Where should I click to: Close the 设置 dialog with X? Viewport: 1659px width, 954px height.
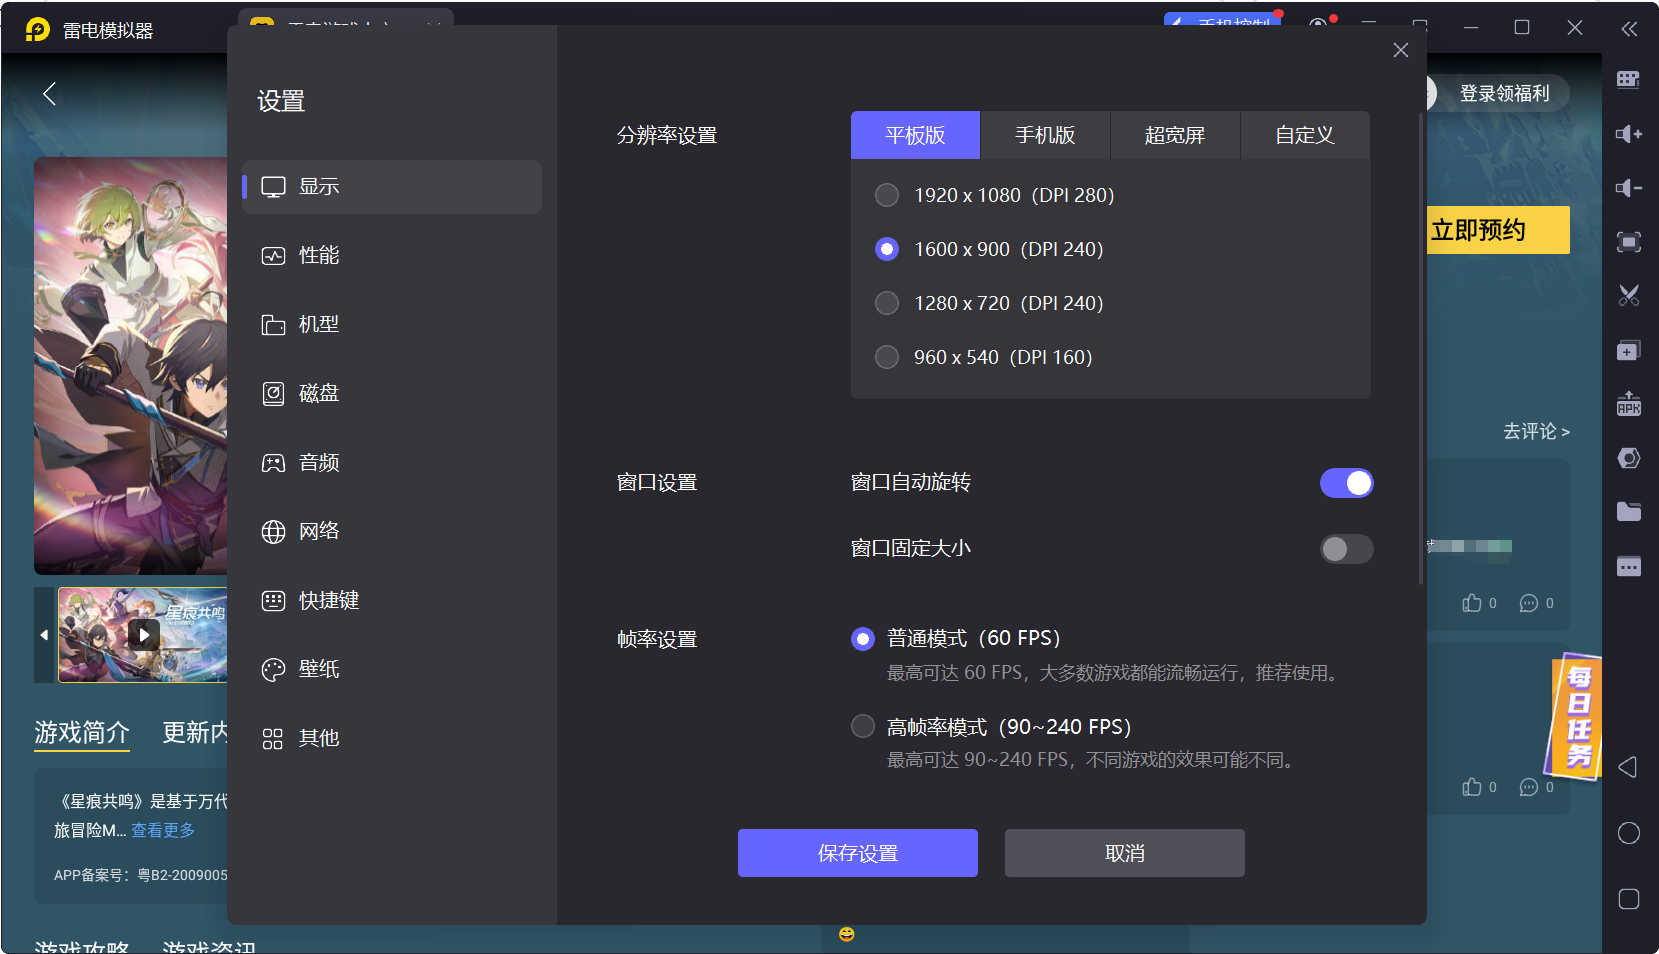click(x=1401, y=50)
